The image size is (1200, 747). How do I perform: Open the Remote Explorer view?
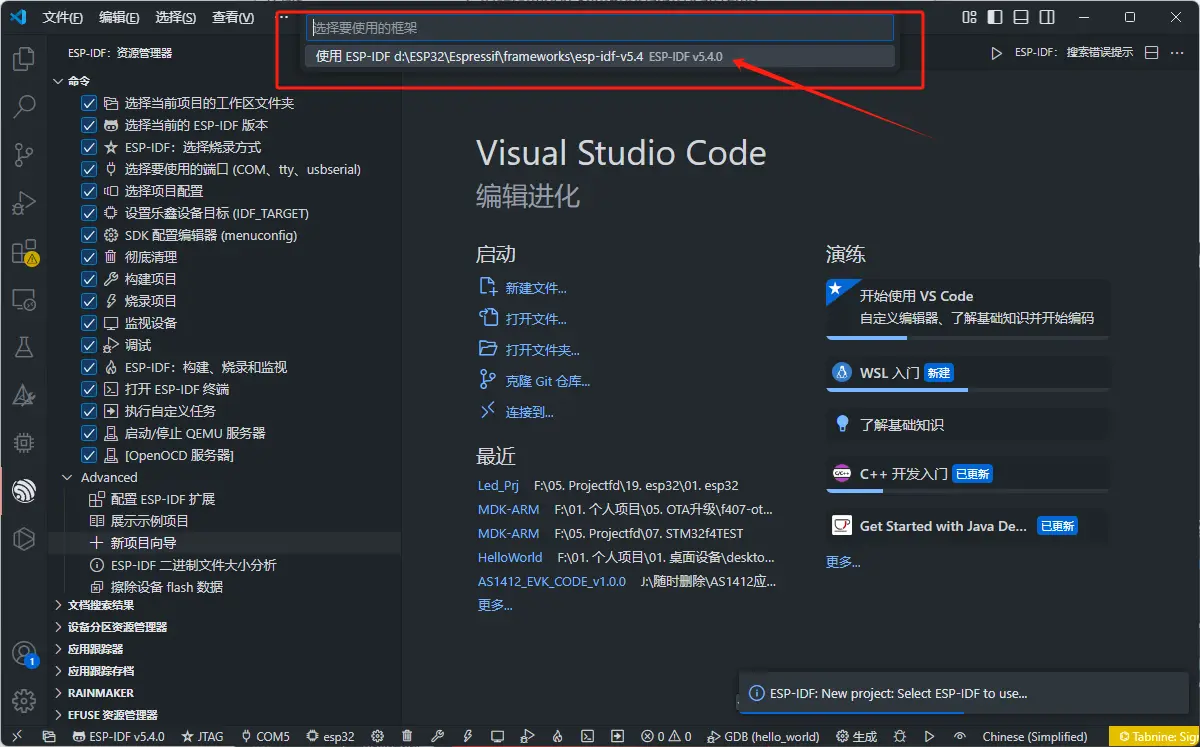point(24,299)
